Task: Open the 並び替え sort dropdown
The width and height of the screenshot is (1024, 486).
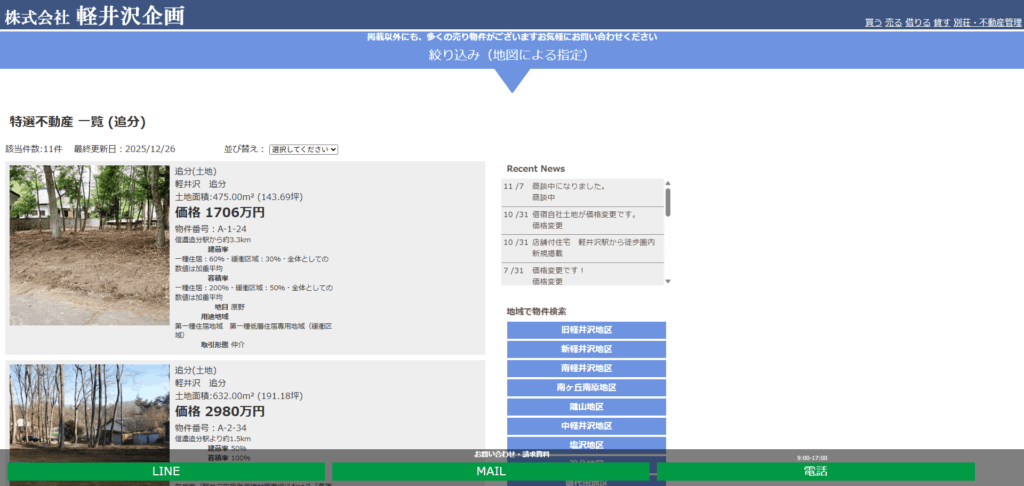Action: (304, 149)
